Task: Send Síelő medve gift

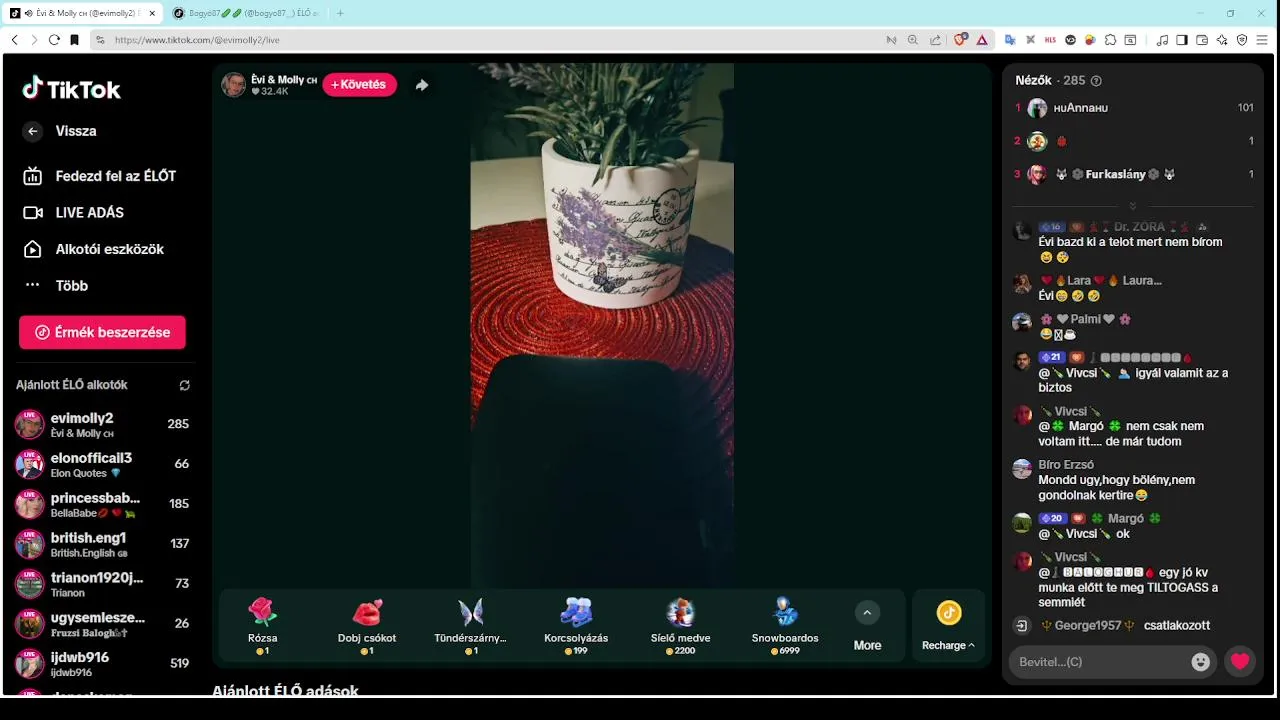Action: click(x=680, y=626)
